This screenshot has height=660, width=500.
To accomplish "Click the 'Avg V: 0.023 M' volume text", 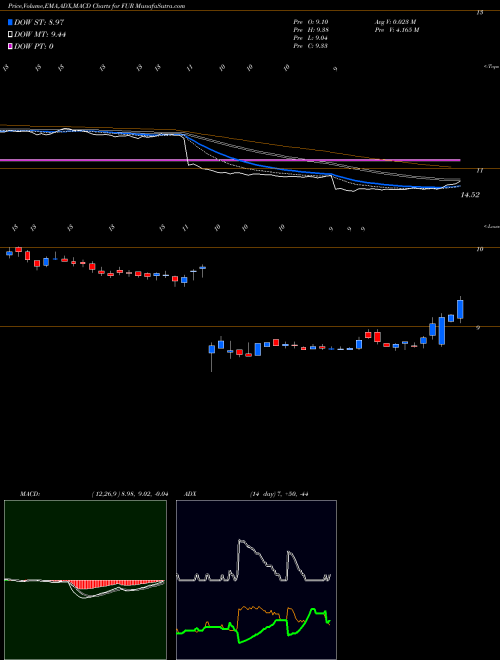I will (396, 22).
